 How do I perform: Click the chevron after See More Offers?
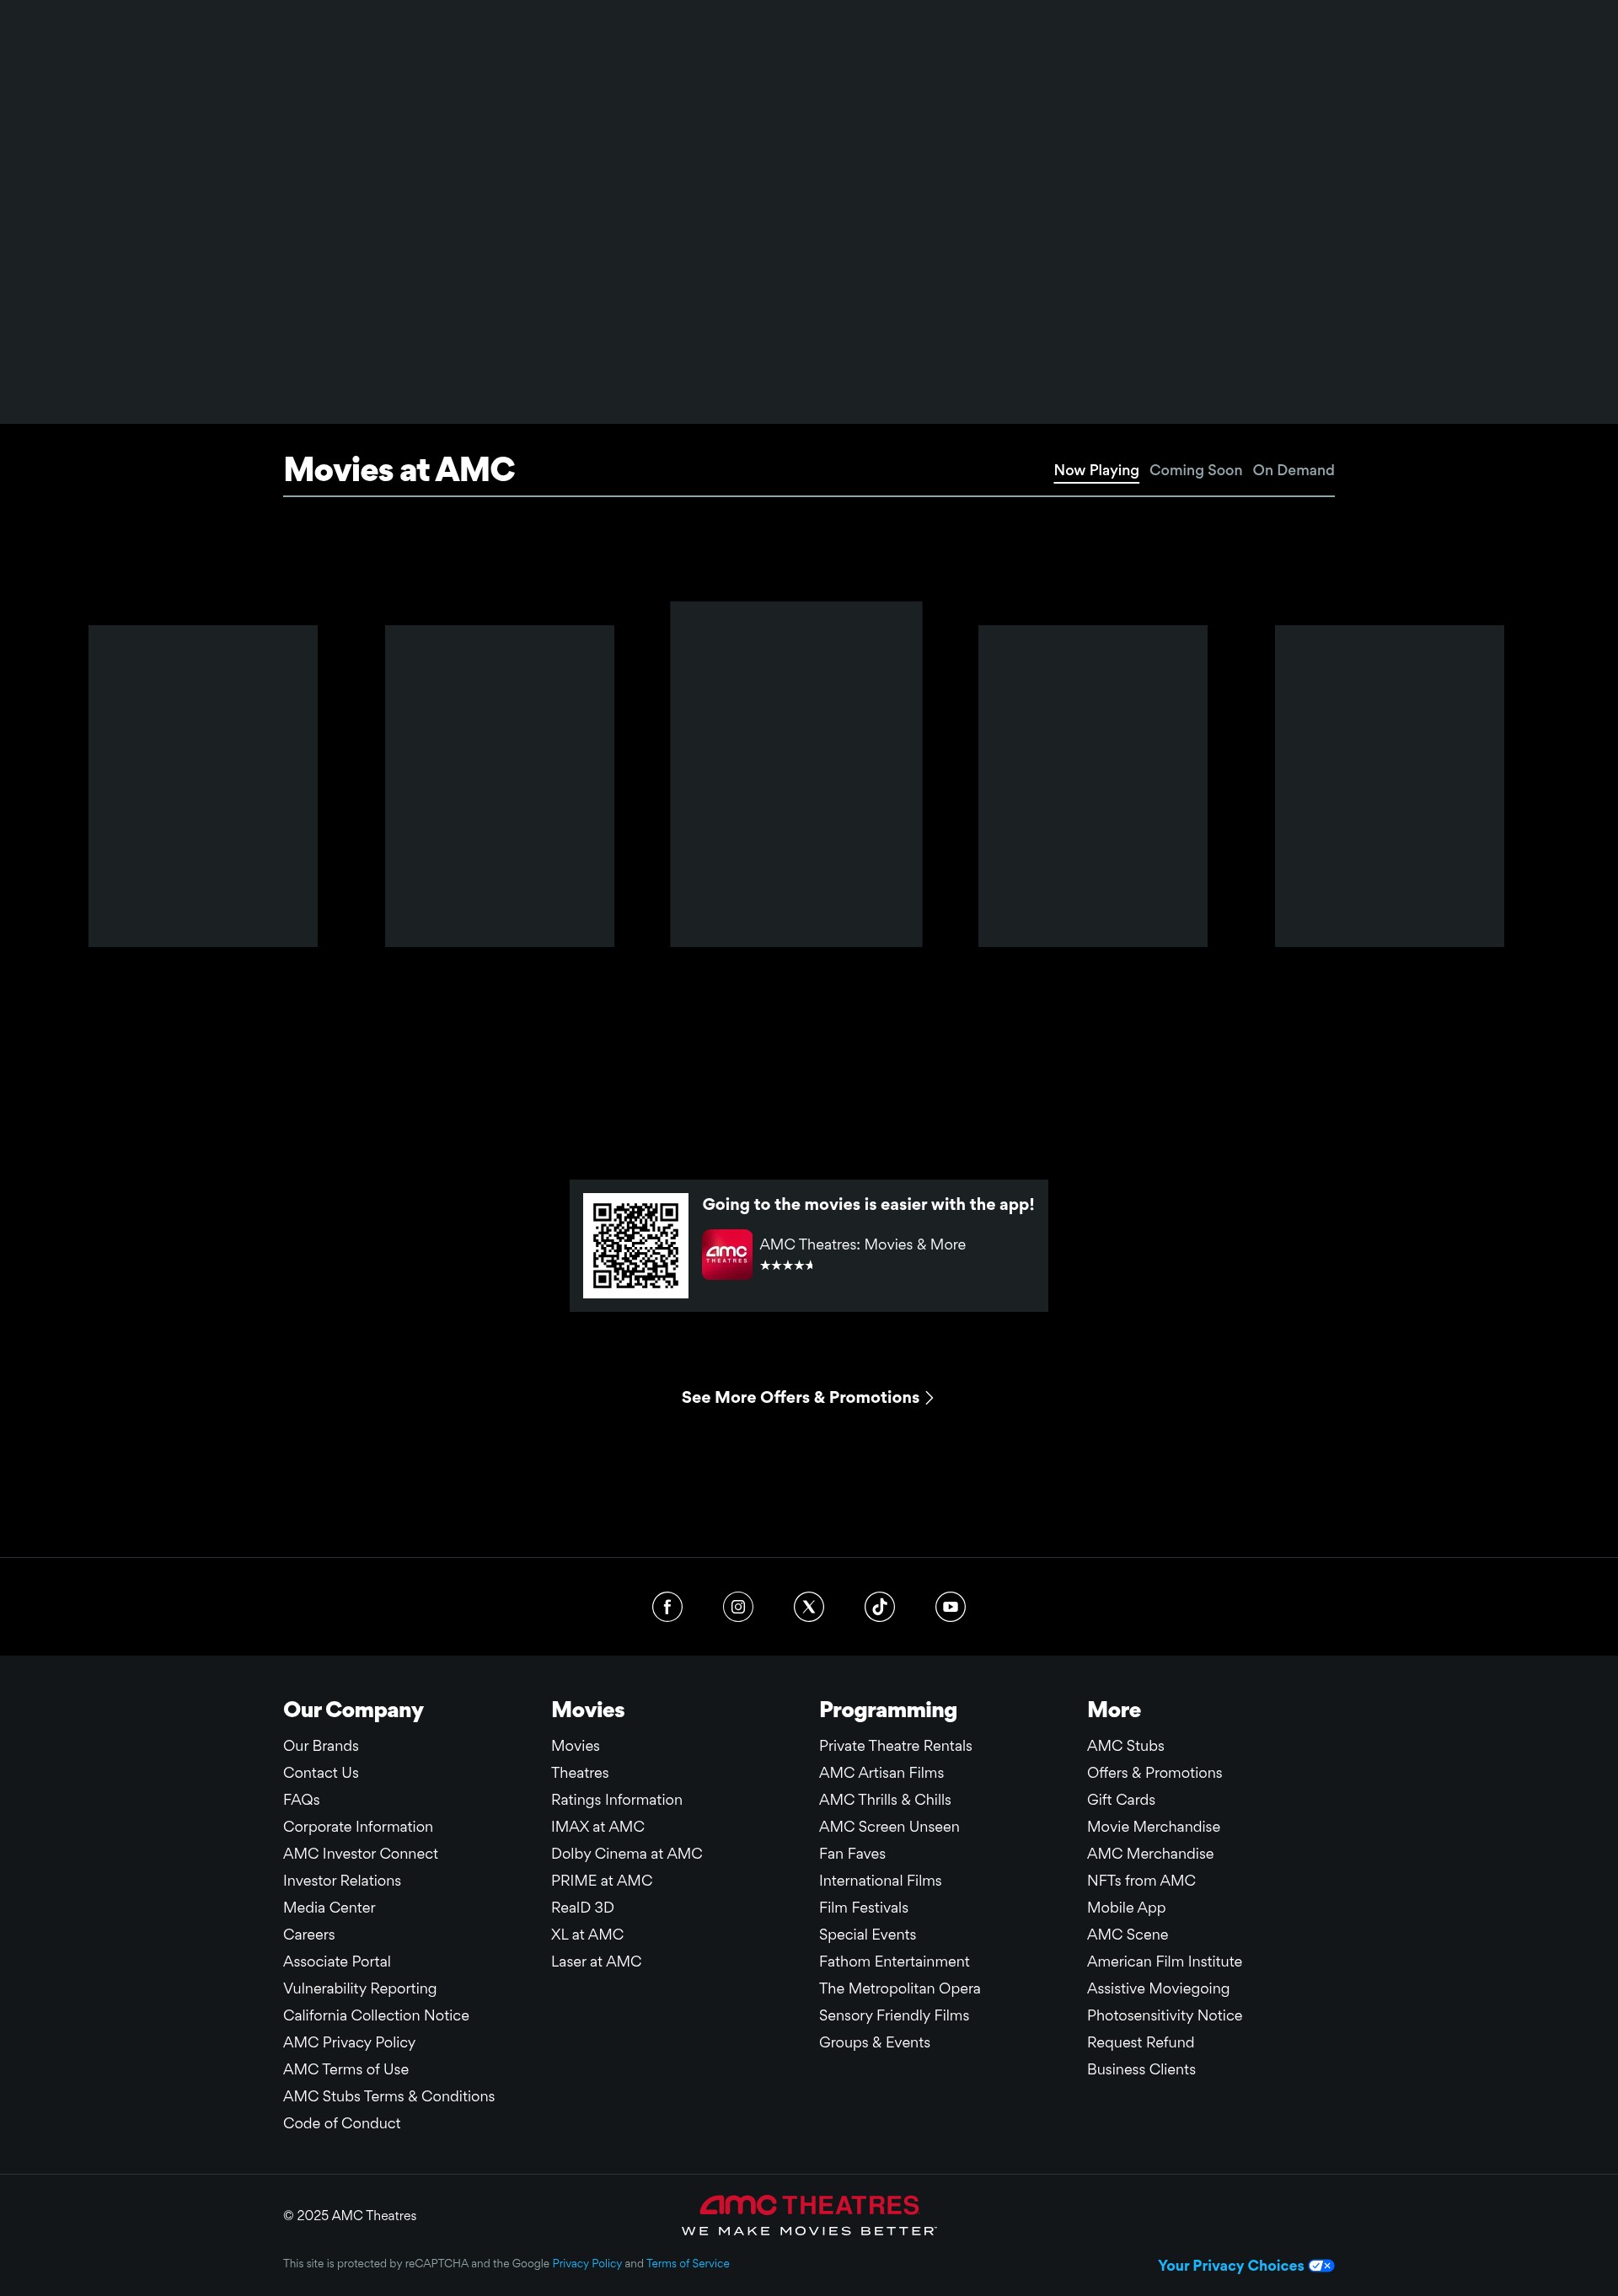[x=929, y=1397]
